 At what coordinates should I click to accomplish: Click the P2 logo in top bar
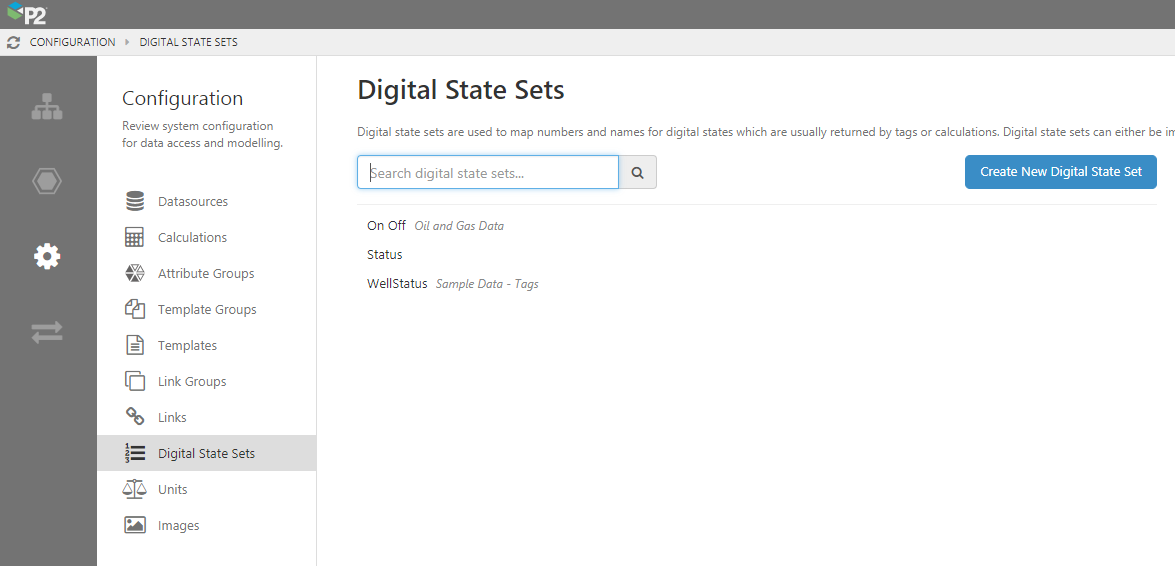click(x=26, y=14)
